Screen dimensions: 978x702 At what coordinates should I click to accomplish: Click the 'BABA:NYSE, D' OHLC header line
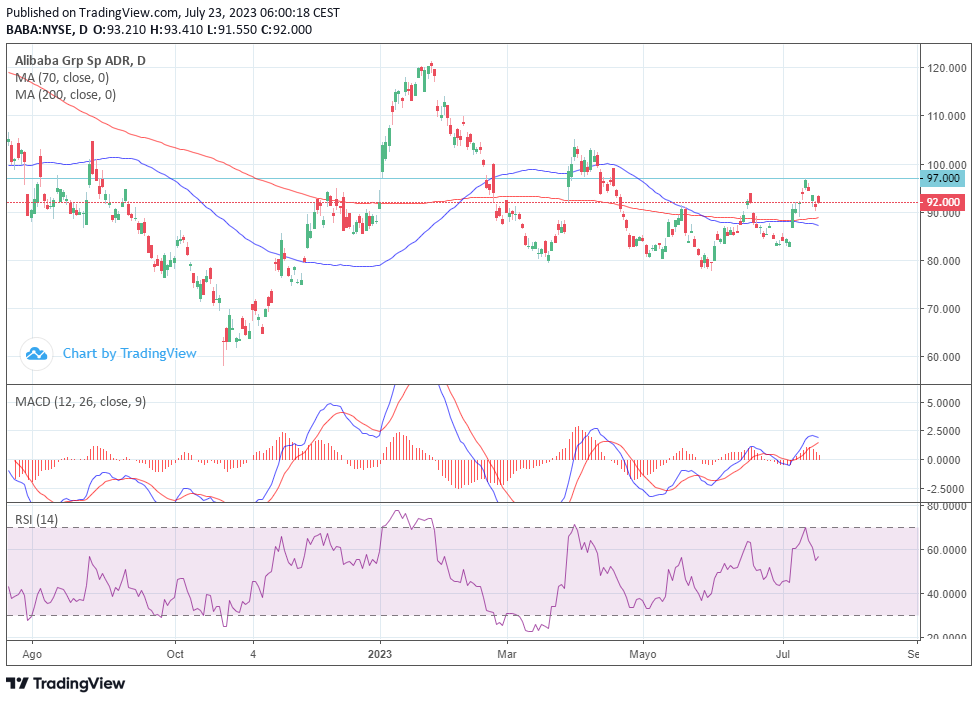pyautogui.click(x=159, y=29)
